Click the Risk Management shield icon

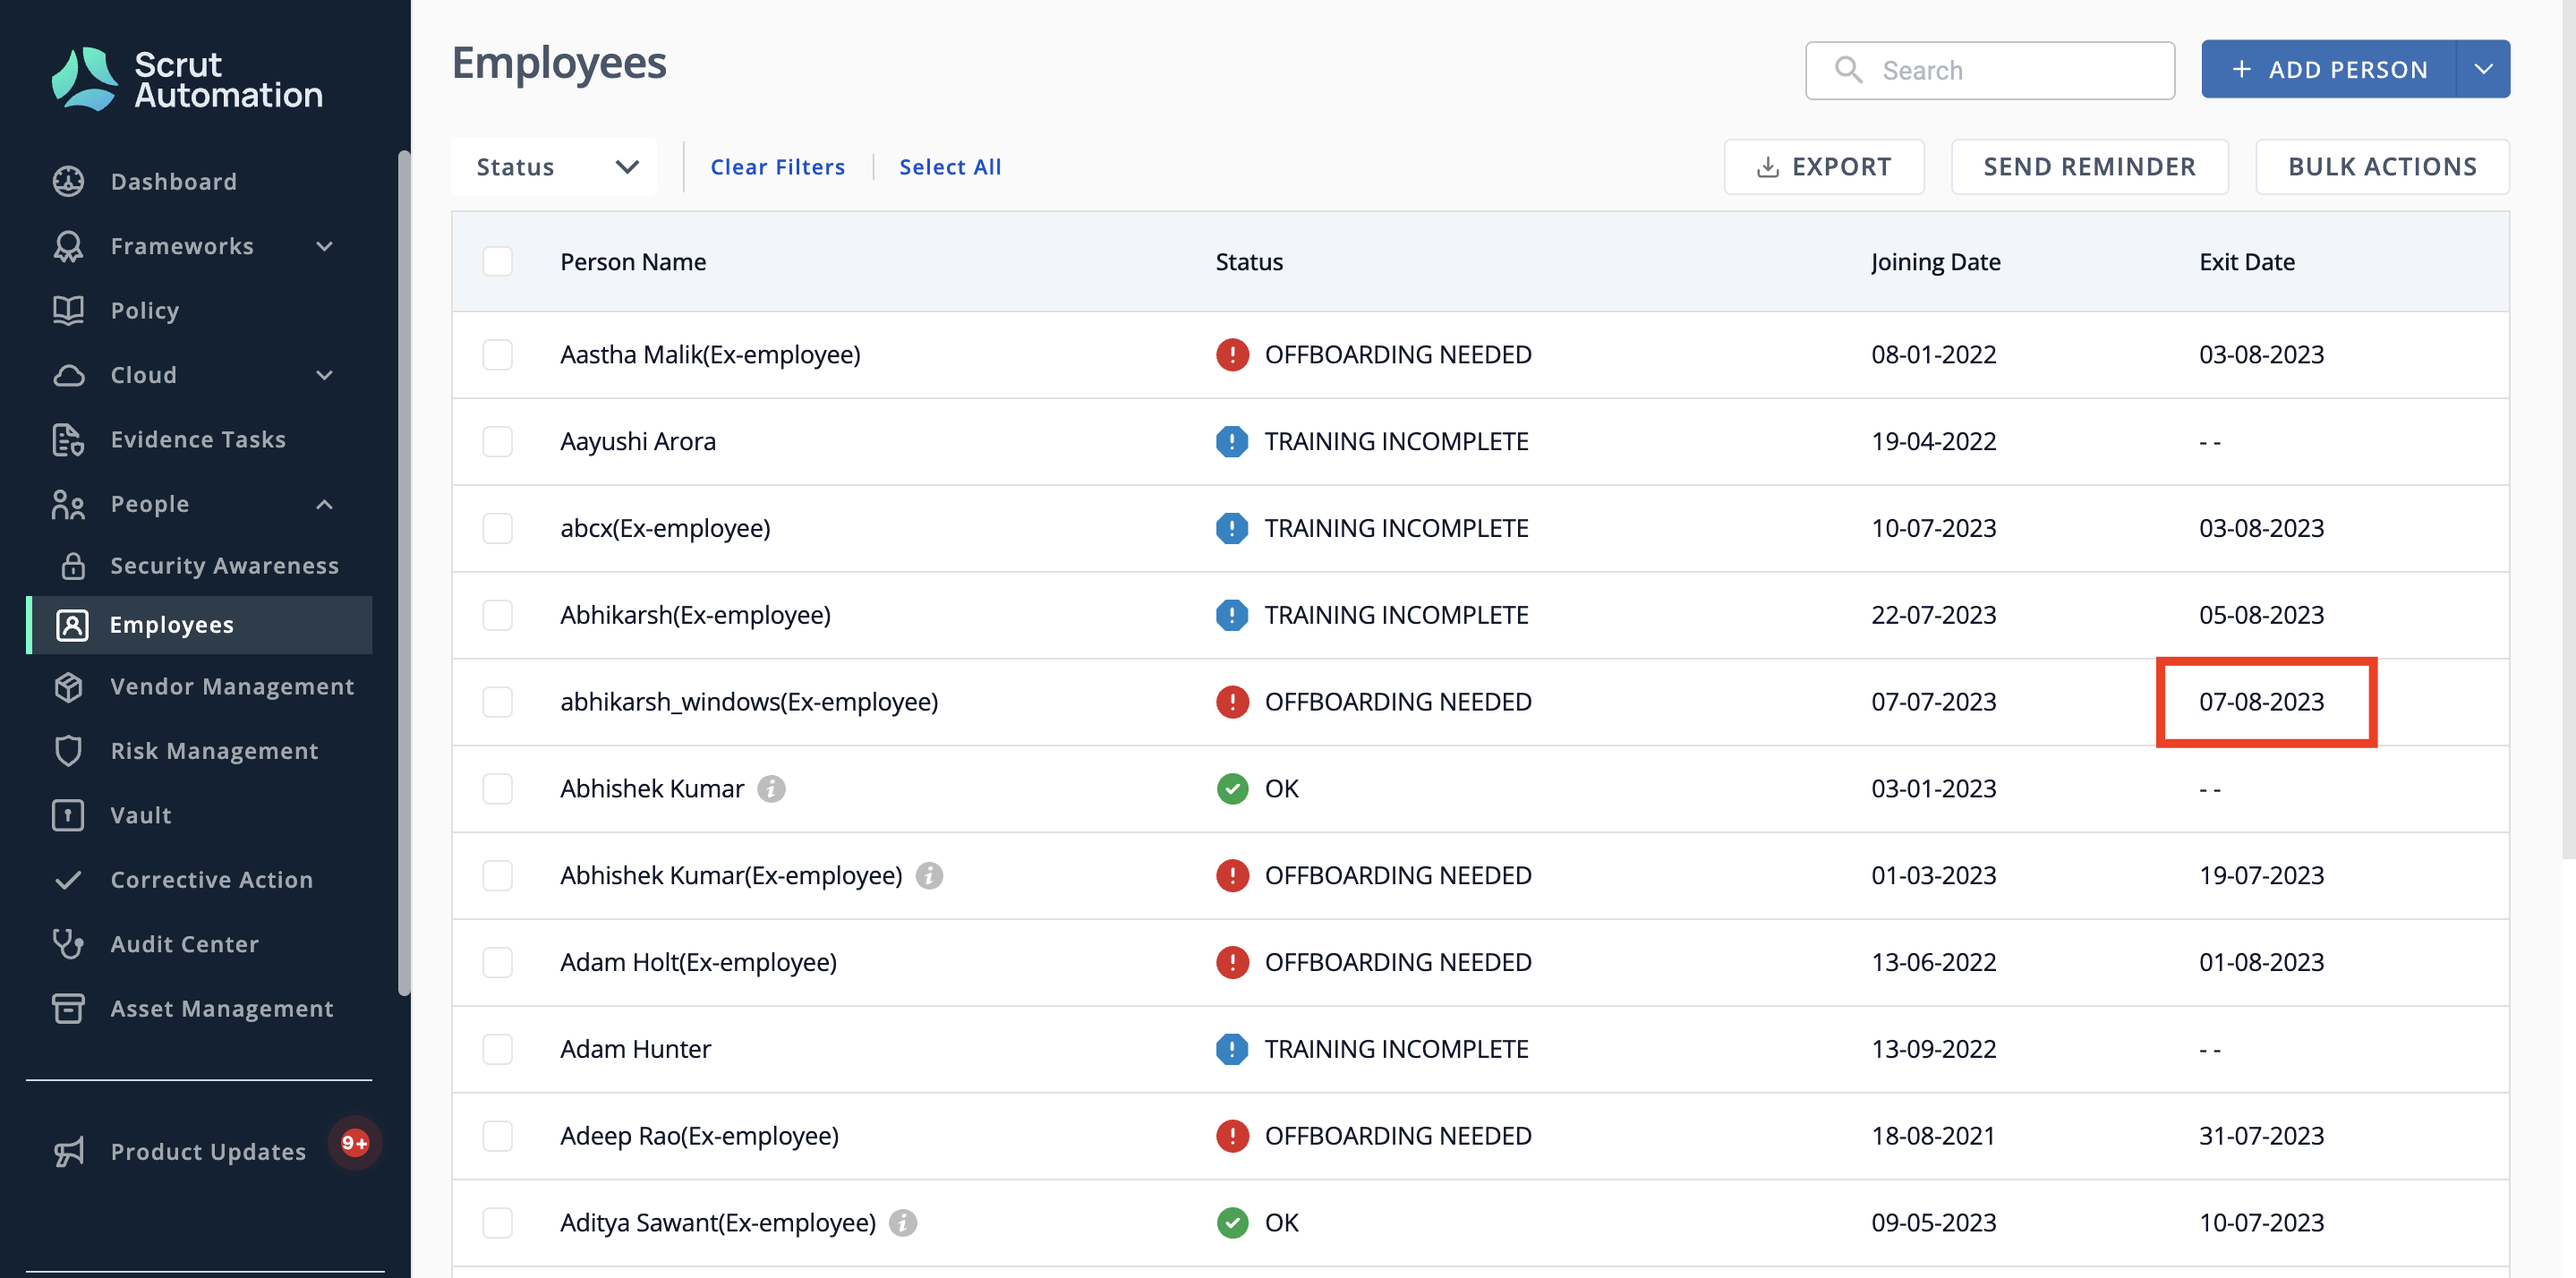(68, 751)
